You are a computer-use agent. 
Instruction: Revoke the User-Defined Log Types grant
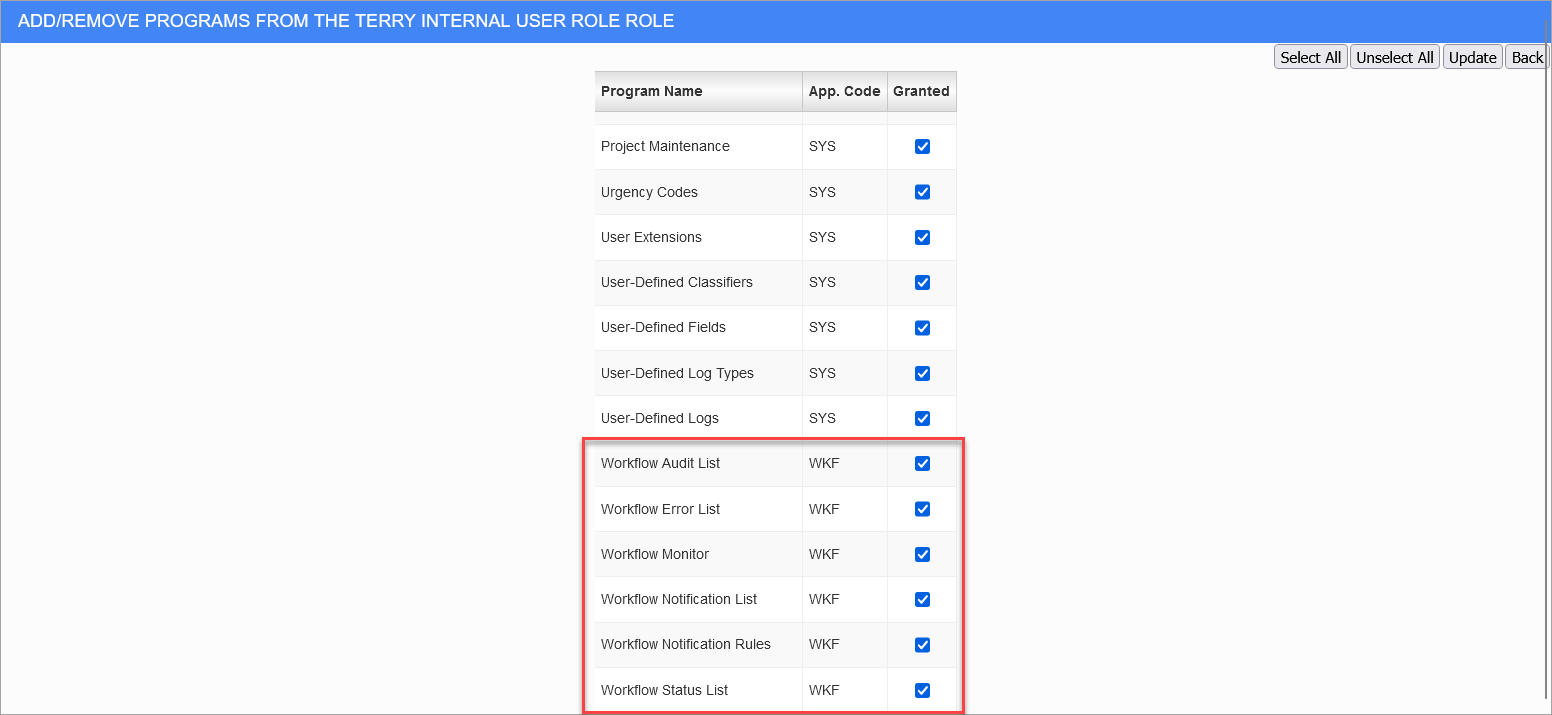922,373
